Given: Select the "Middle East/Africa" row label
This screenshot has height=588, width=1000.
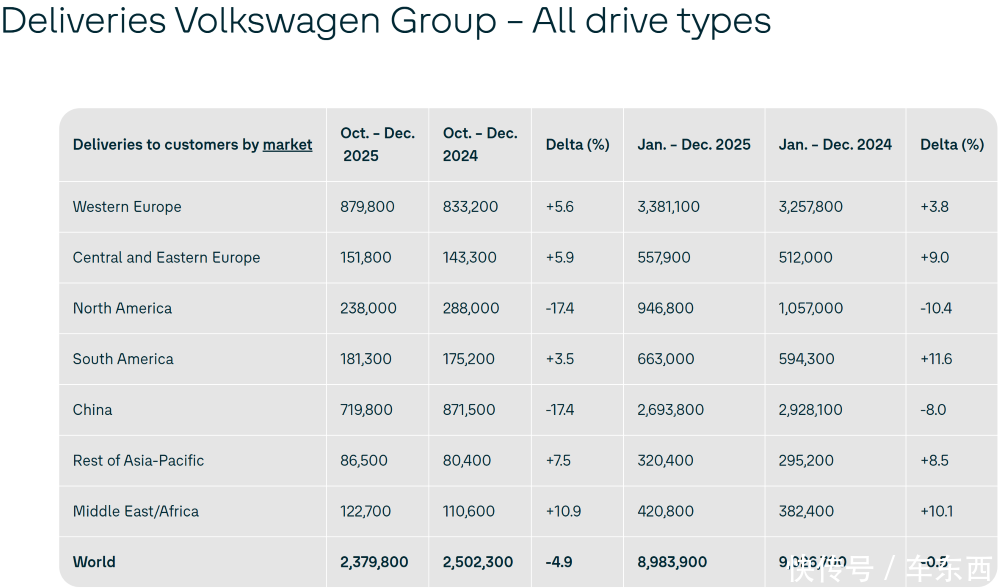Looking at the screenshot, I should tap(135, 512).
